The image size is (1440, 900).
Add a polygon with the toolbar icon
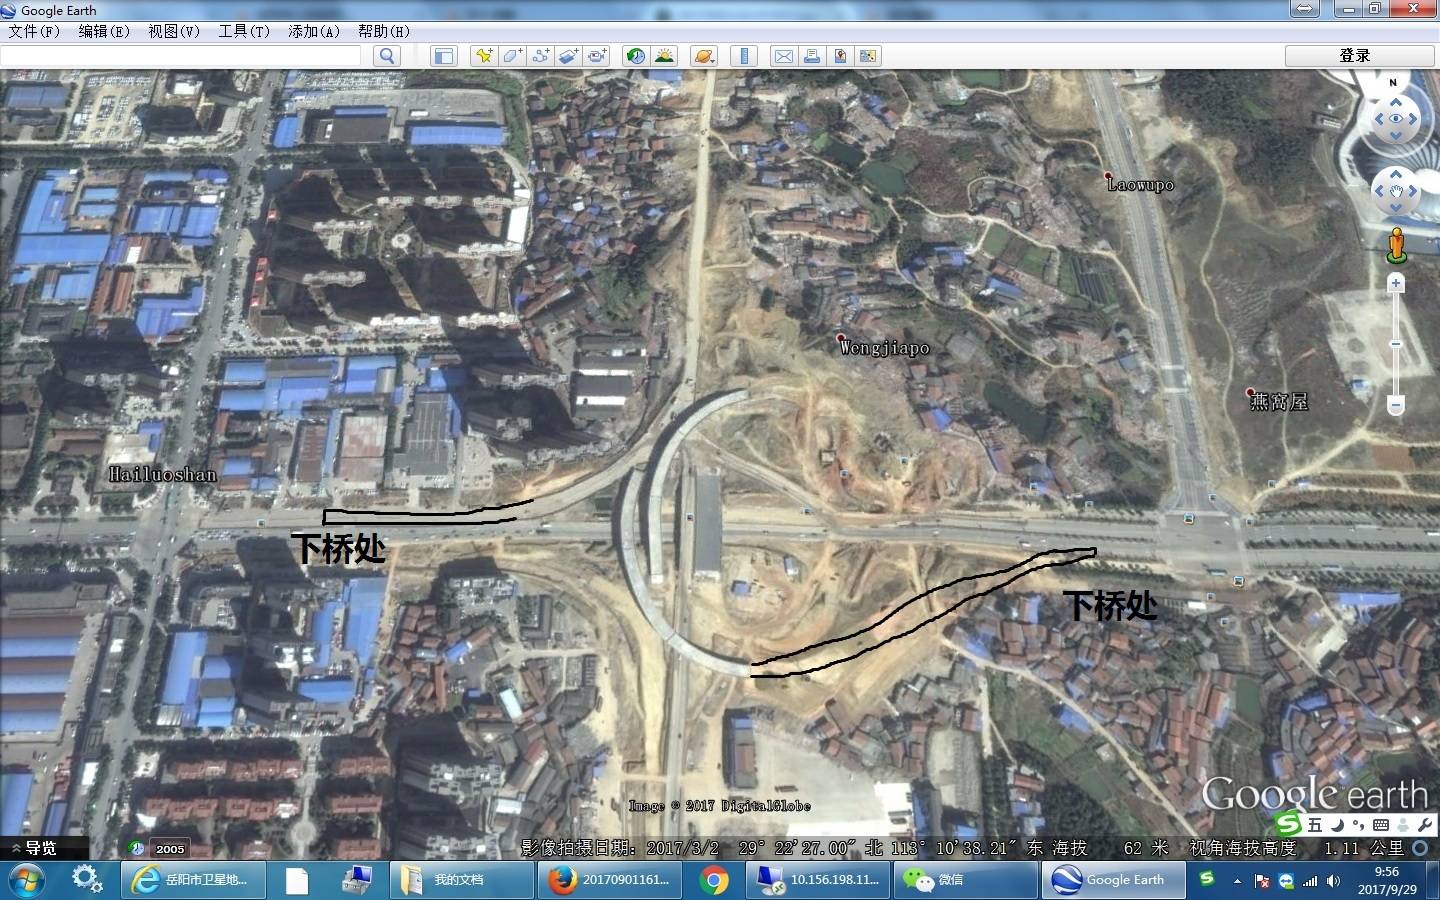(x=512, y=56)
